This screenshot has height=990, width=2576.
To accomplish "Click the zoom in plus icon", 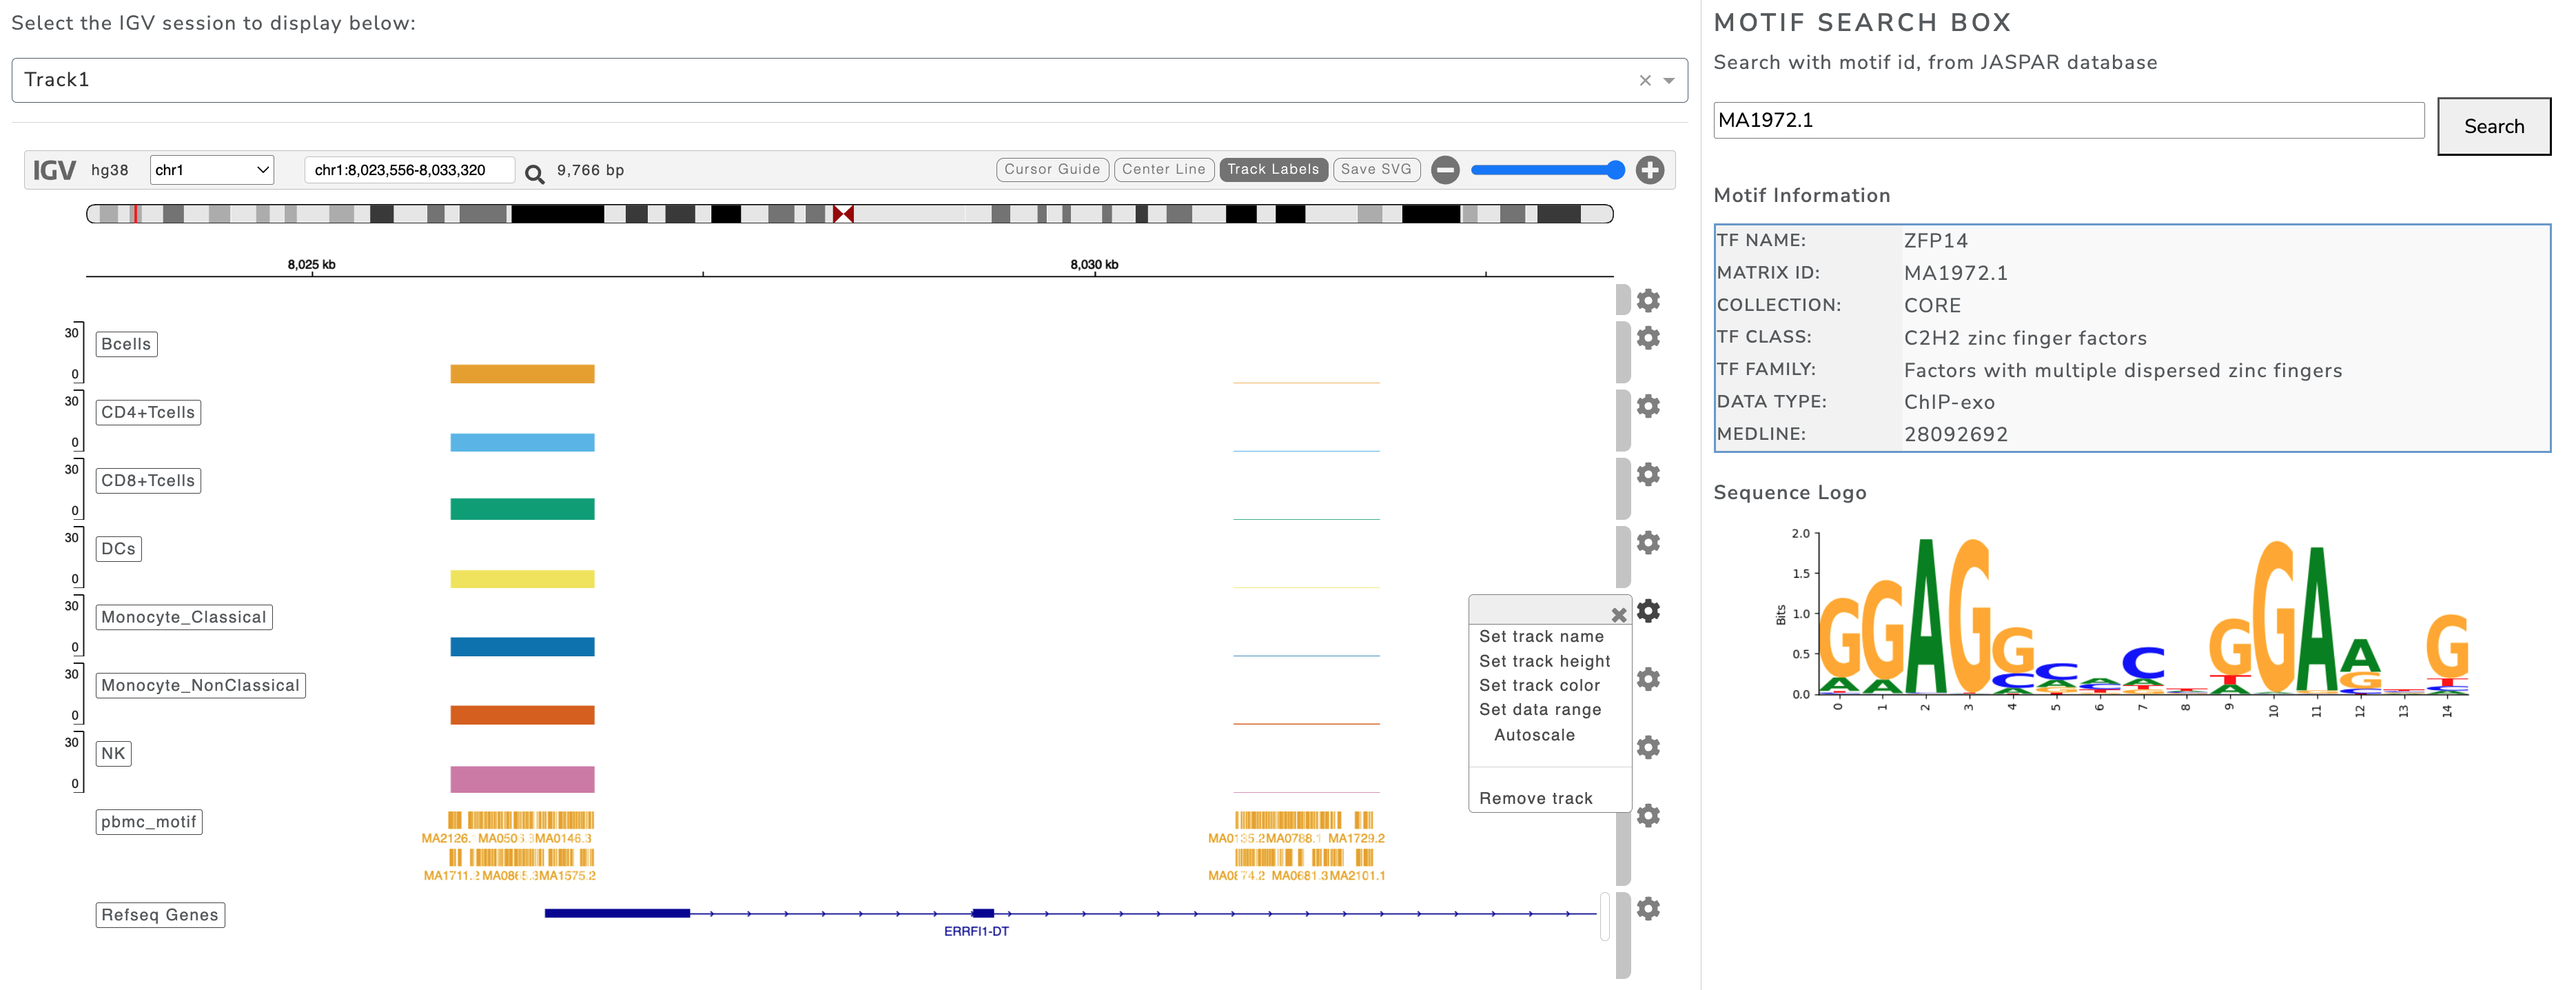I will click(x=1649, y=170).
